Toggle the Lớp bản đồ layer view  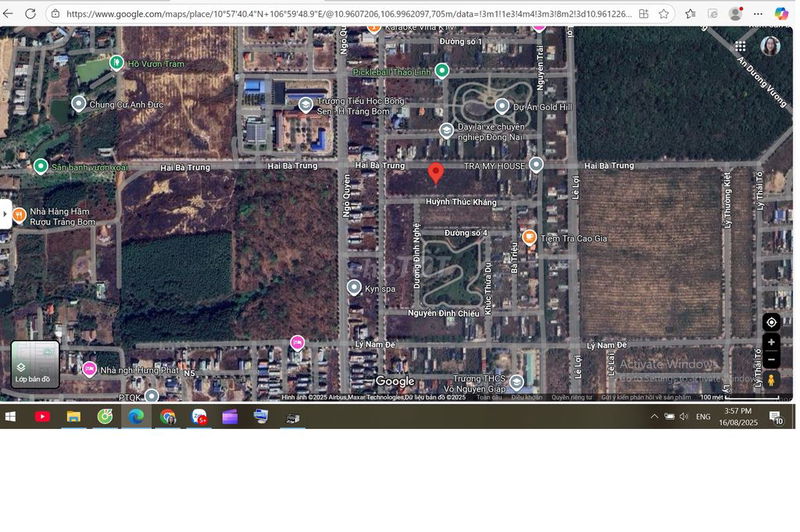pos(35,364)
